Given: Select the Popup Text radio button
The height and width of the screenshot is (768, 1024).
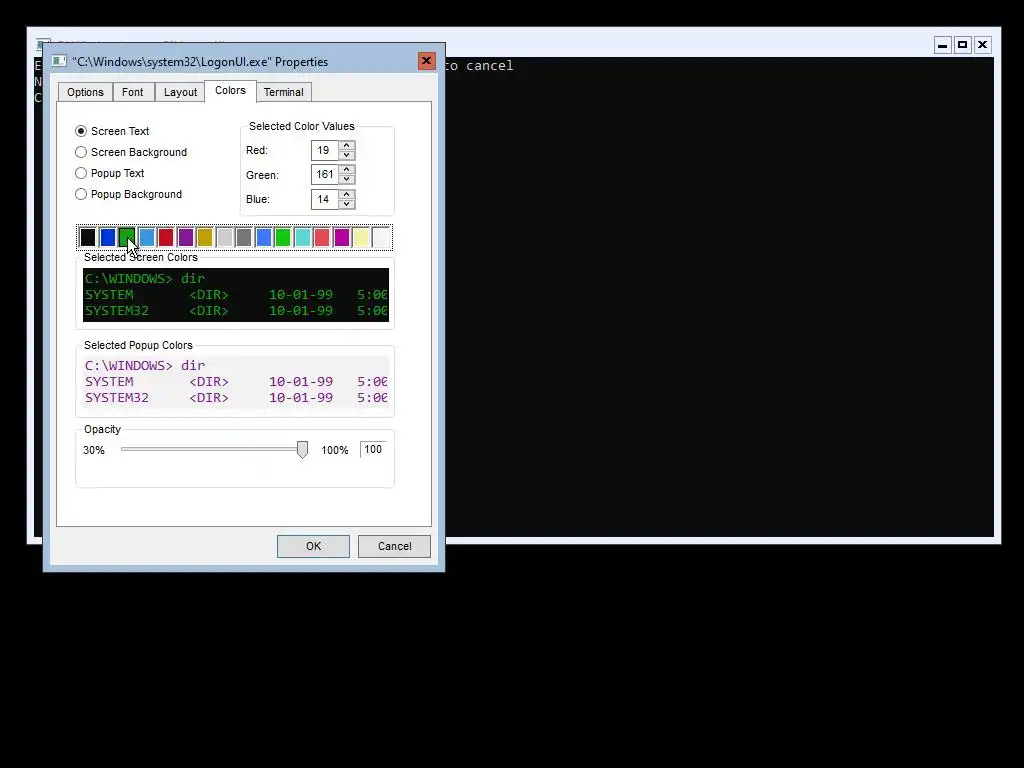Looking at the screenshot, I should 81,173.
